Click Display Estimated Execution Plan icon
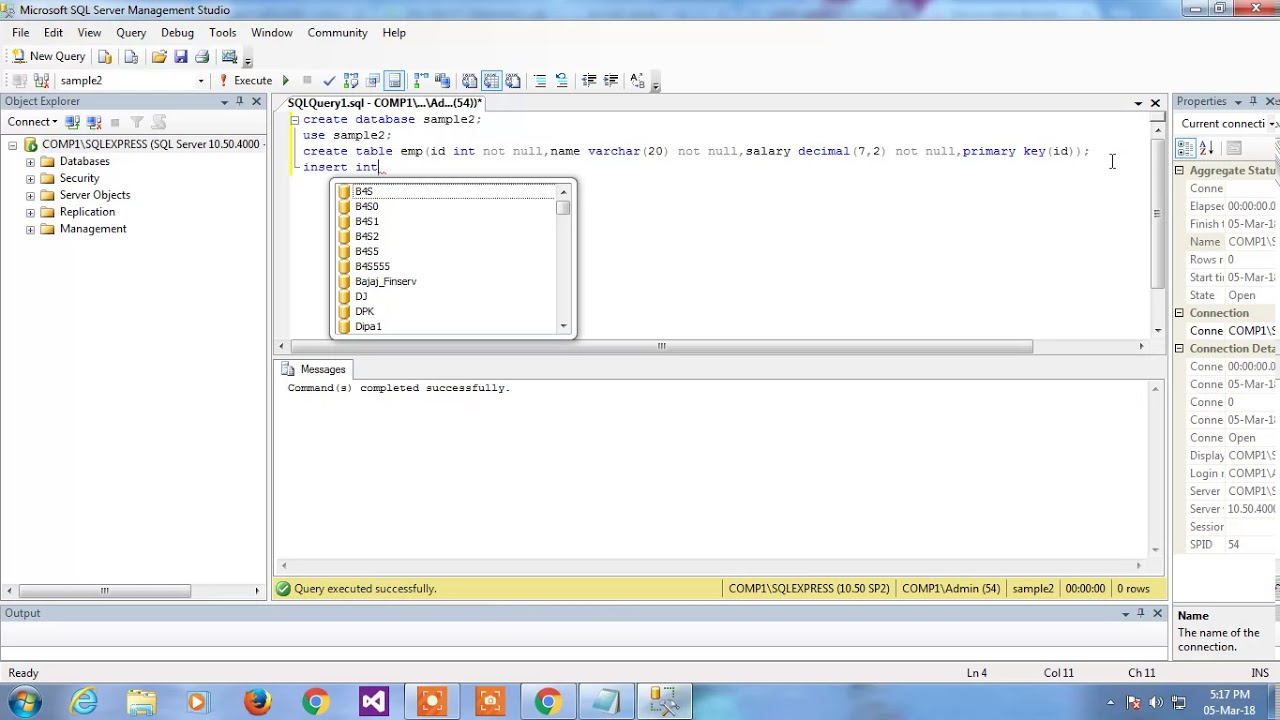 click(351, 80)
